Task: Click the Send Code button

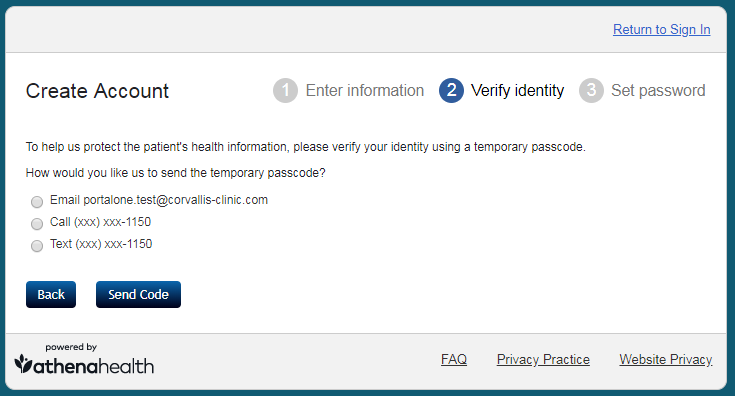Action: point(138,294)
